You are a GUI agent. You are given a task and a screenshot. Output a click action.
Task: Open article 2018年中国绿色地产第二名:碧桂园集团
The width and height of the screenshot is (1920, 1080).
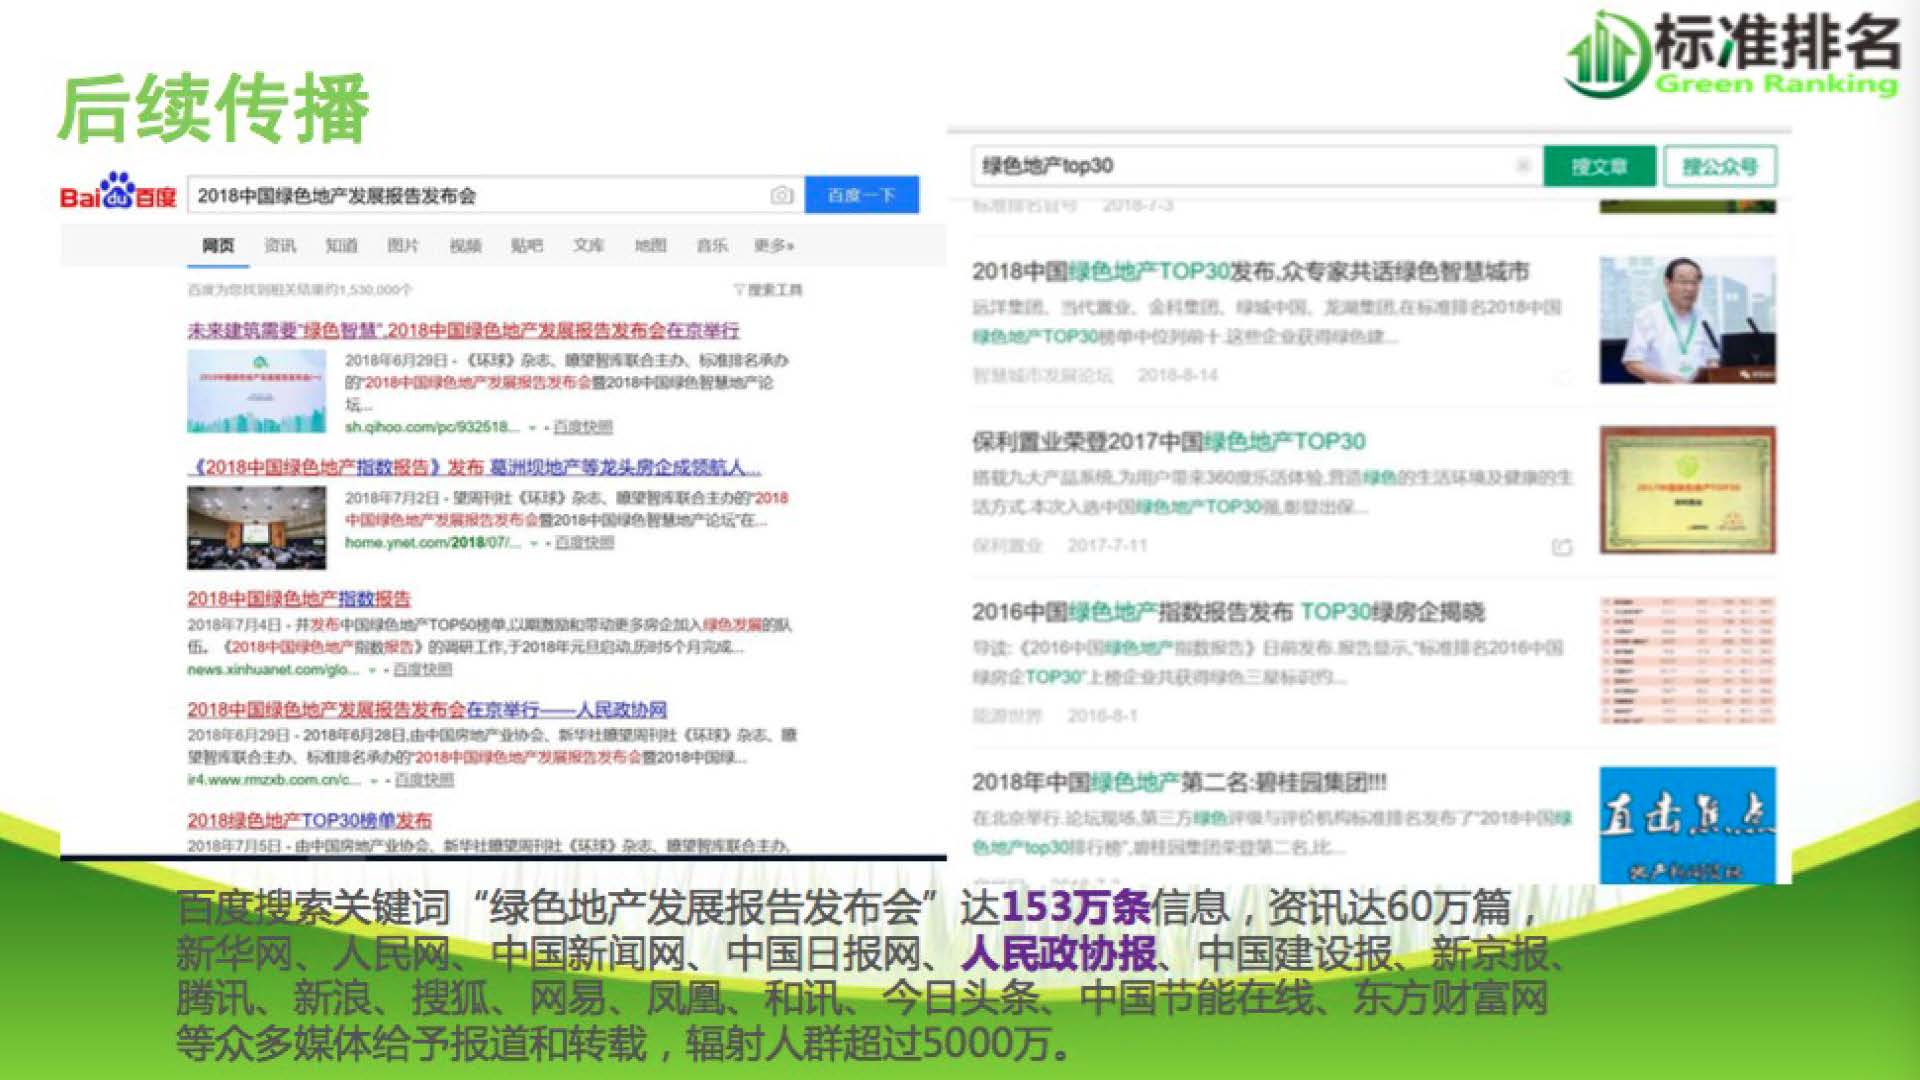tap(1179, 781)
